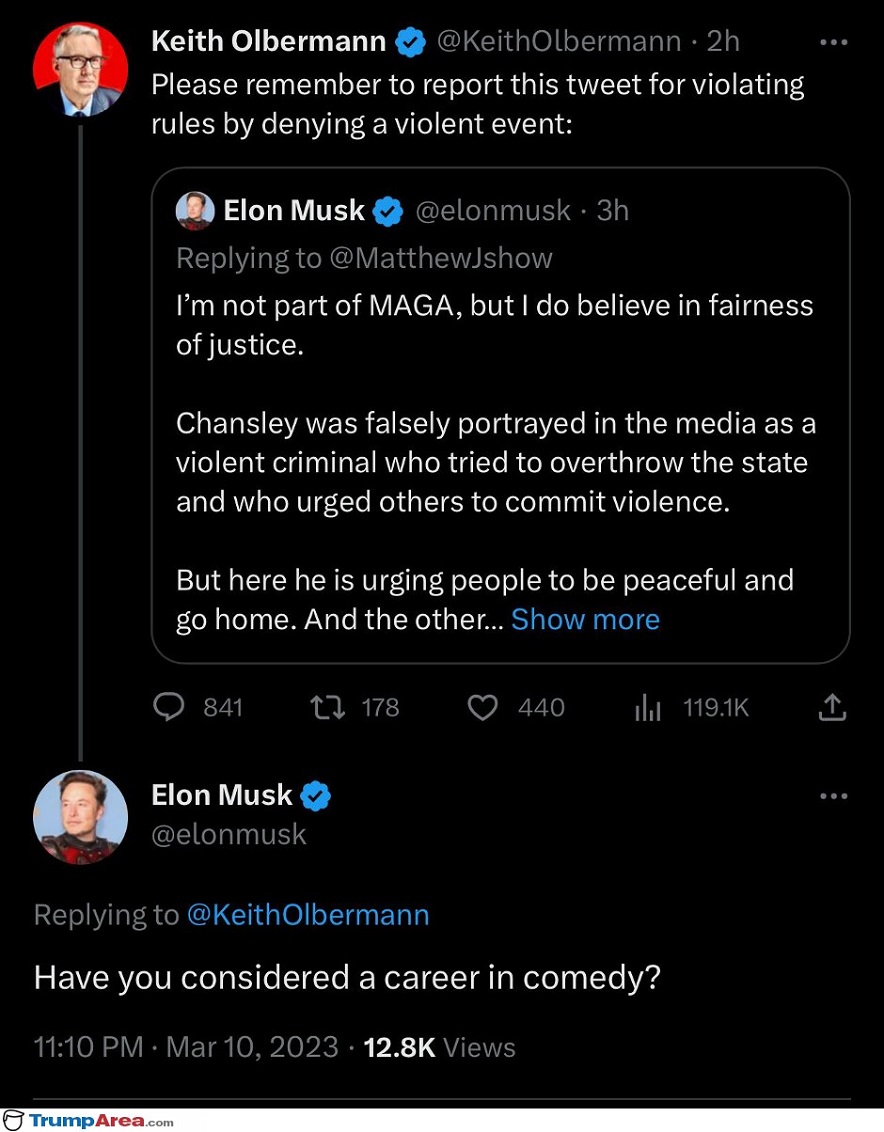Click verified badge beside Elon Musk reply

coord(316,795)
